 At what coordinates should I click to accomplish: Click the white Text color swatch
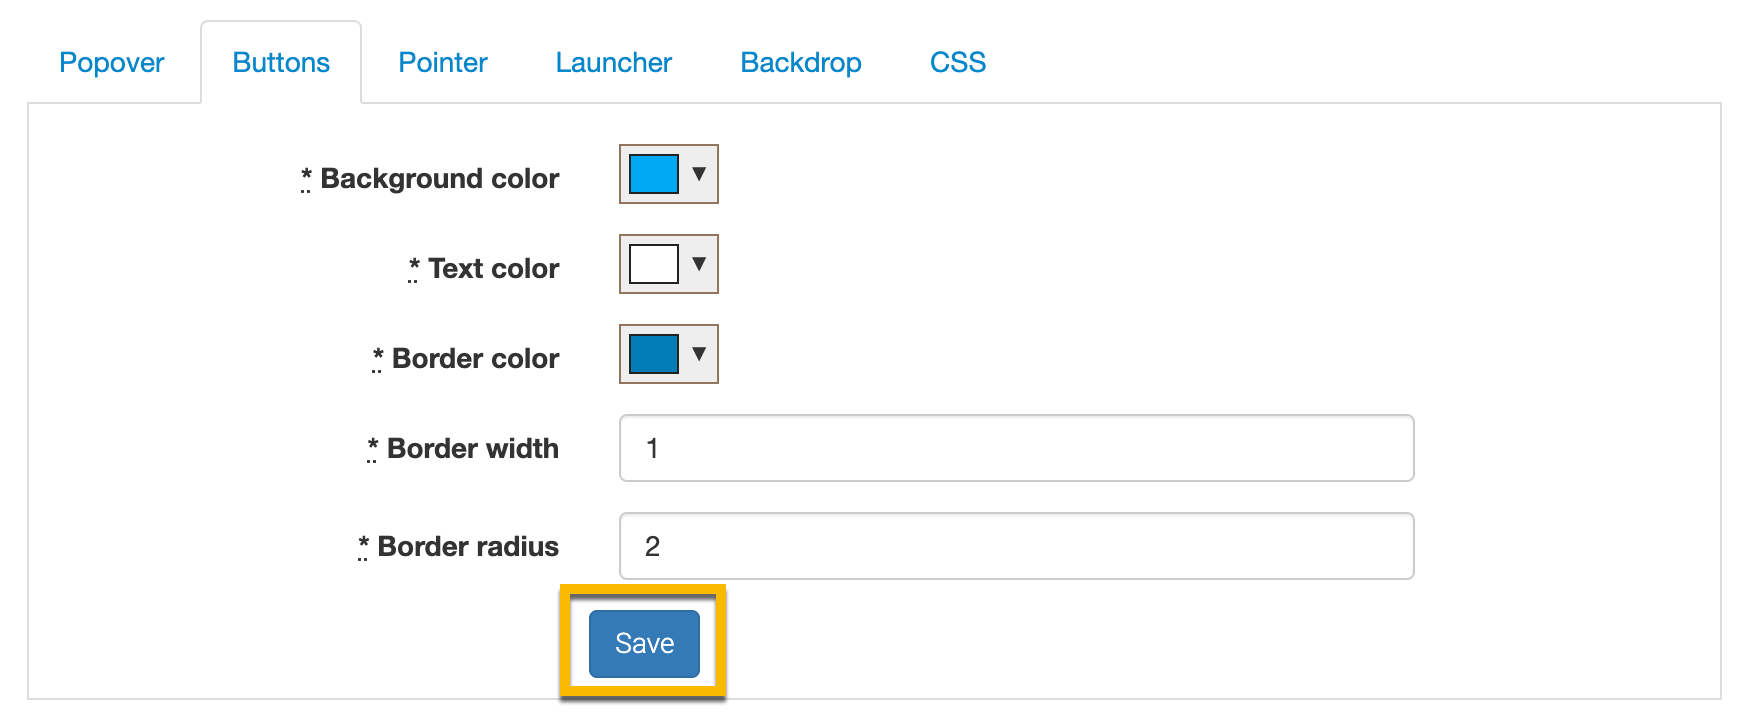[654, 264]
